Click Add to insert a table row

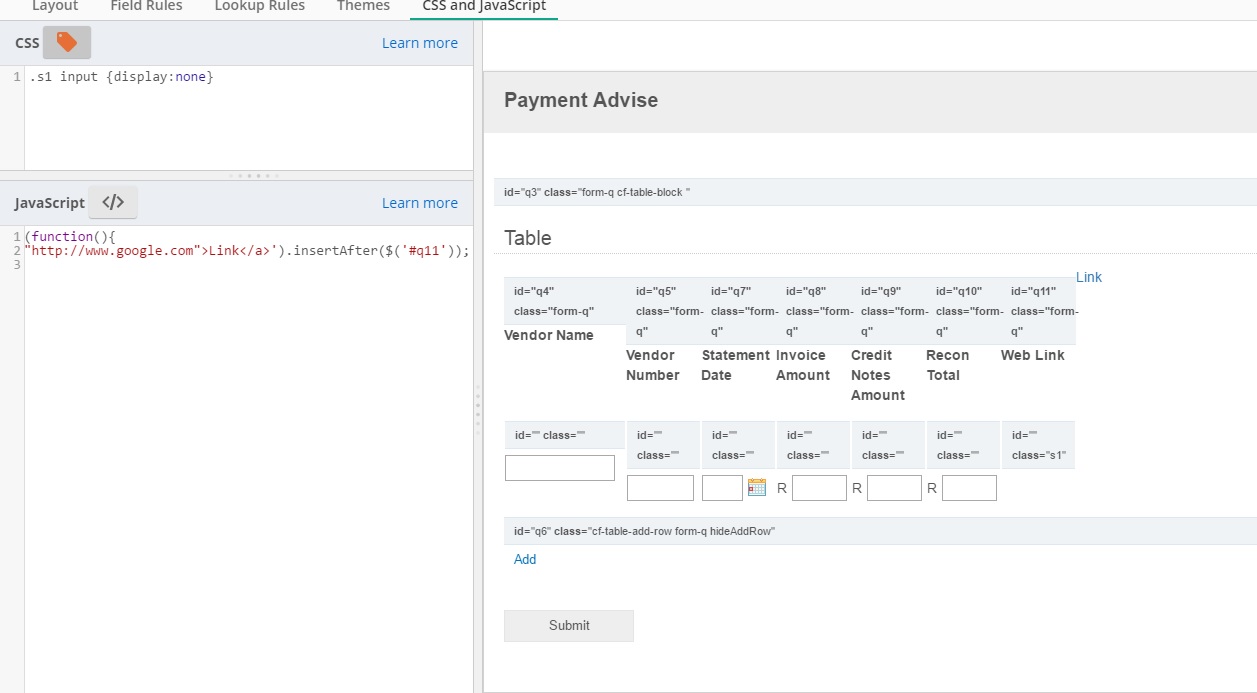(x=525, y=559)
